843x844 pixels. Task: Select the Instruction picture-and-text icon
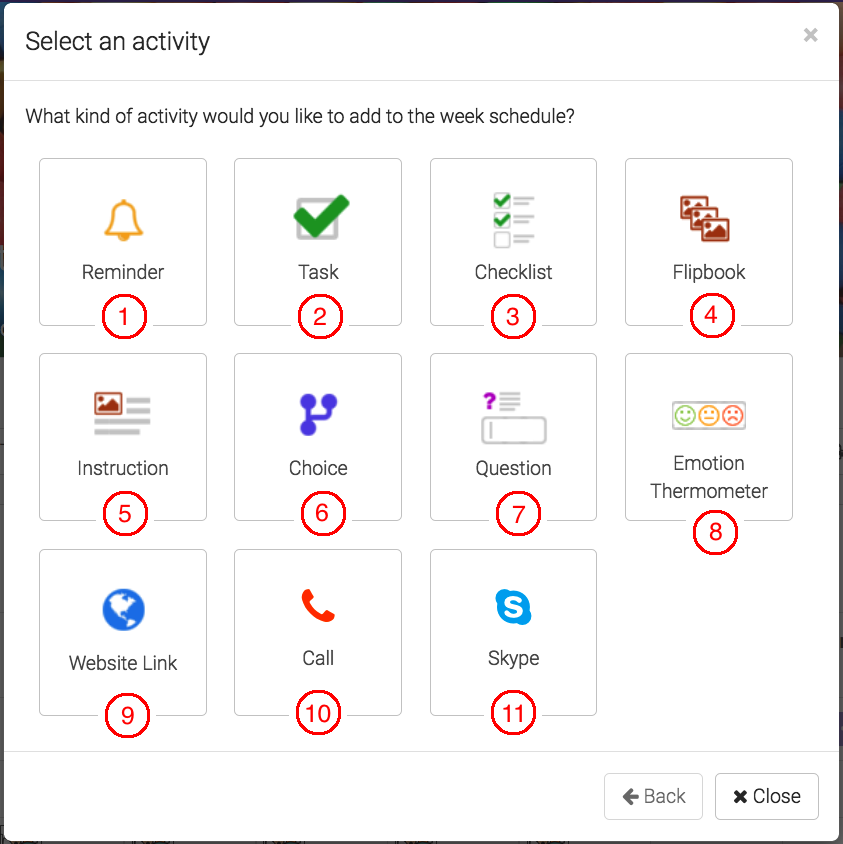pyautogui.click(x=122, y=412)
